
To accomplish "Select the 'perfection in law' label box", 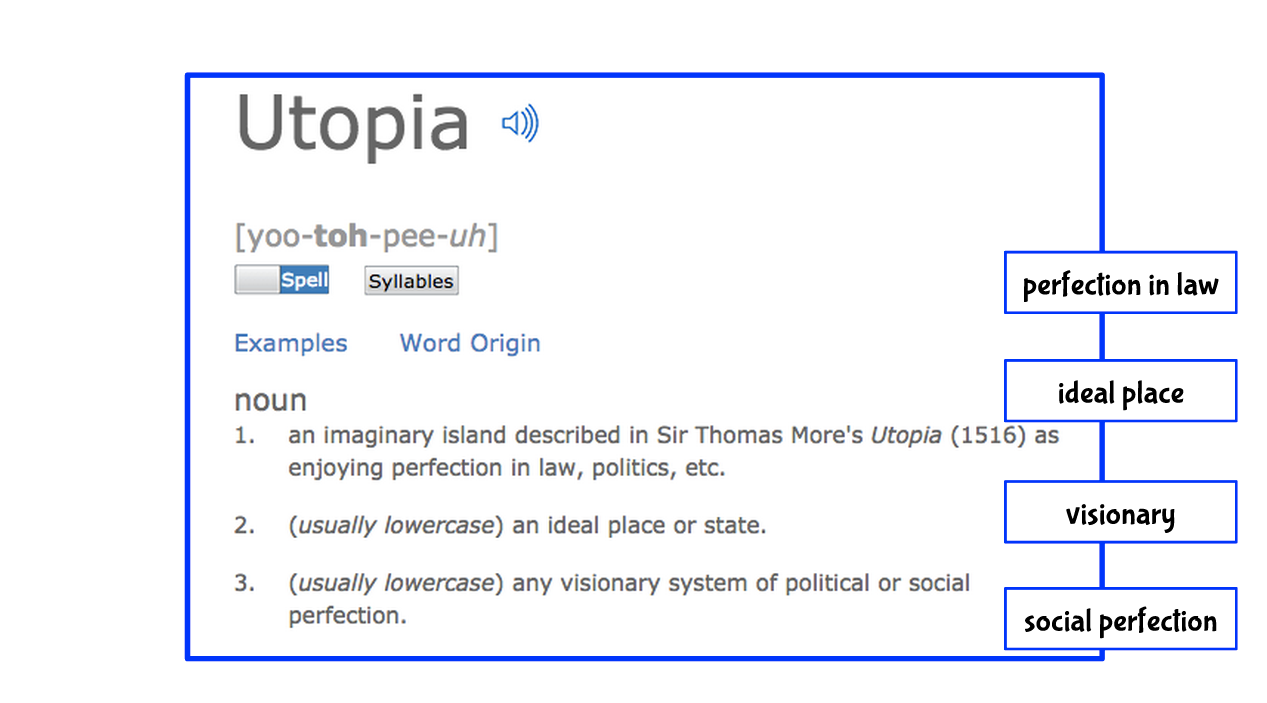I will pos(1120,283).
